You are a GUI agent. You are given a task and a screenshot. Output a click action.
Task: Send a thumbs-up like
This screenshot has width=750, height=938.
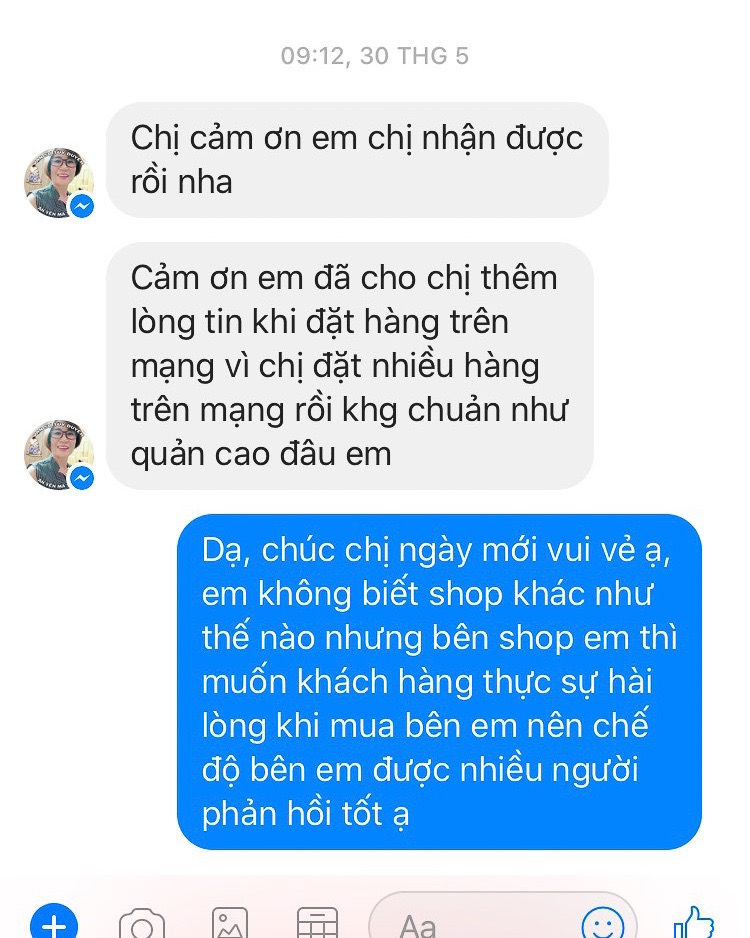pos(694,924)
